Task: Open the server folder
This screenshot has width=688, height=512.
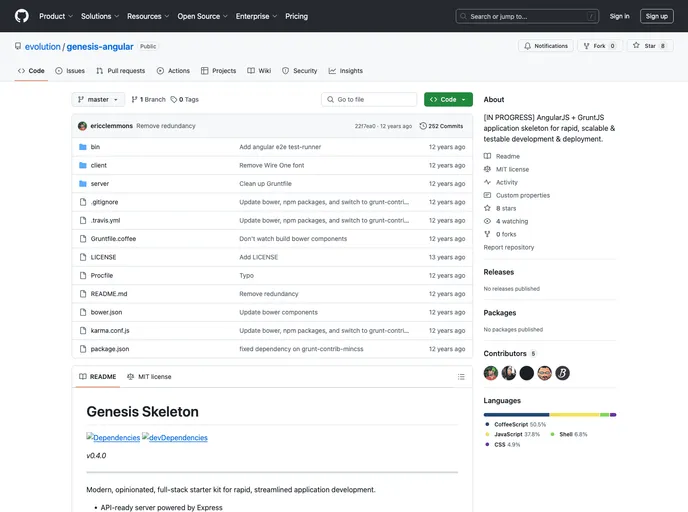Action: point(100,184)
